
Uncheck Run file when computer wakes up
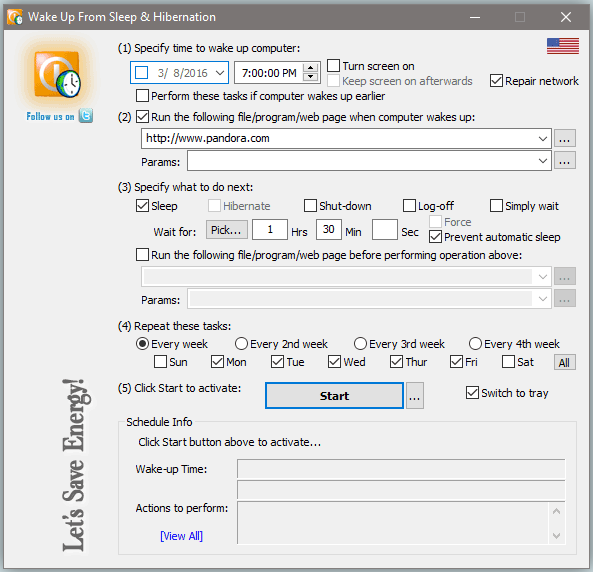142,117
